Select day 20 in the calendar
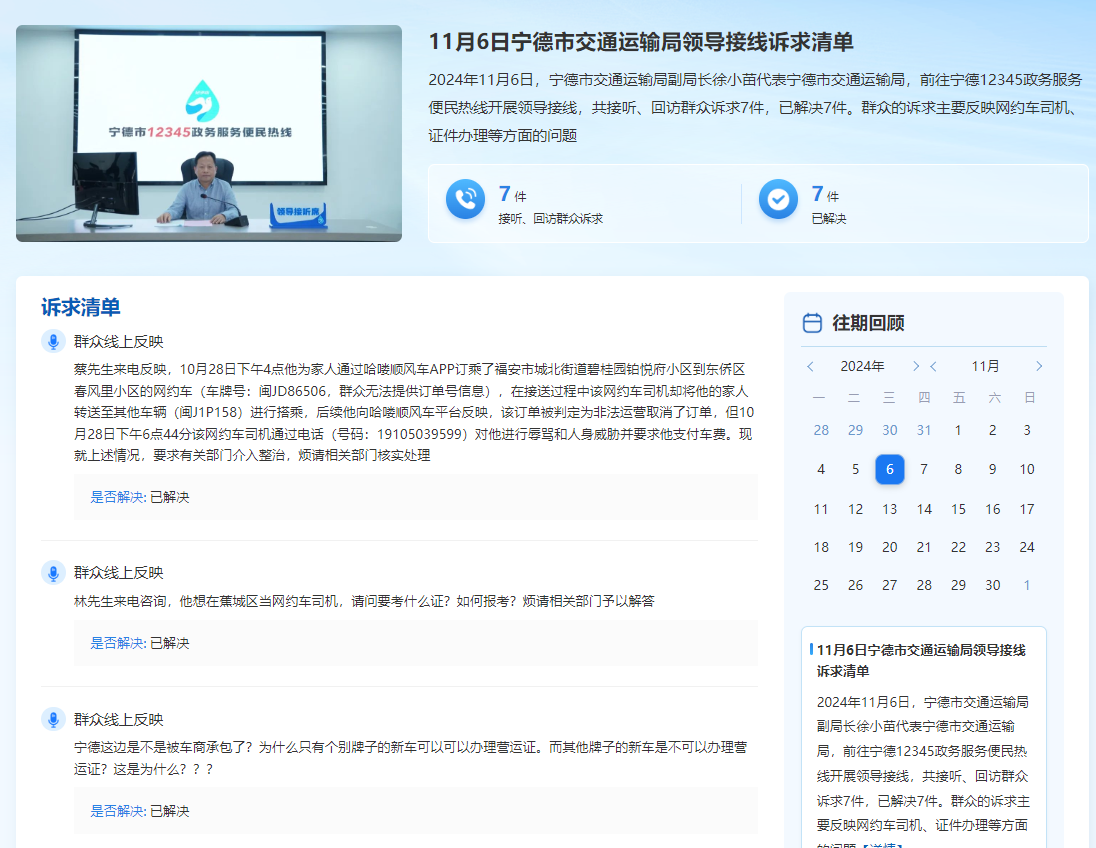 coord(890,547)
